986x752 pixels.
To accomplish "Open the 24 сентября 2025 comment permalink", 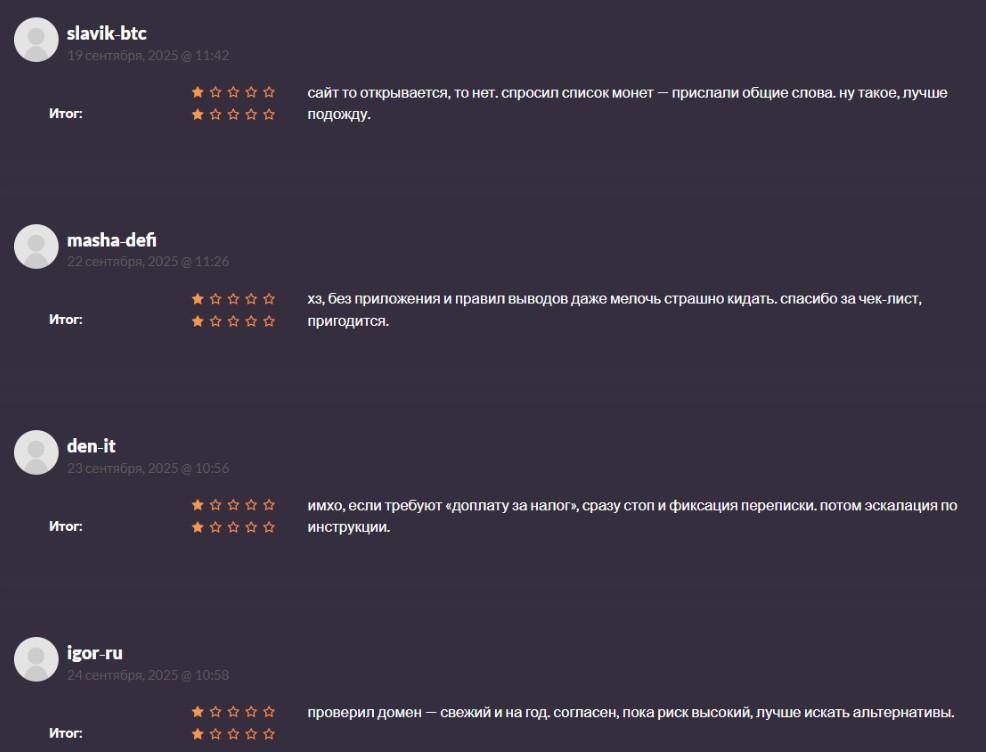I will [x=148, y=675].
